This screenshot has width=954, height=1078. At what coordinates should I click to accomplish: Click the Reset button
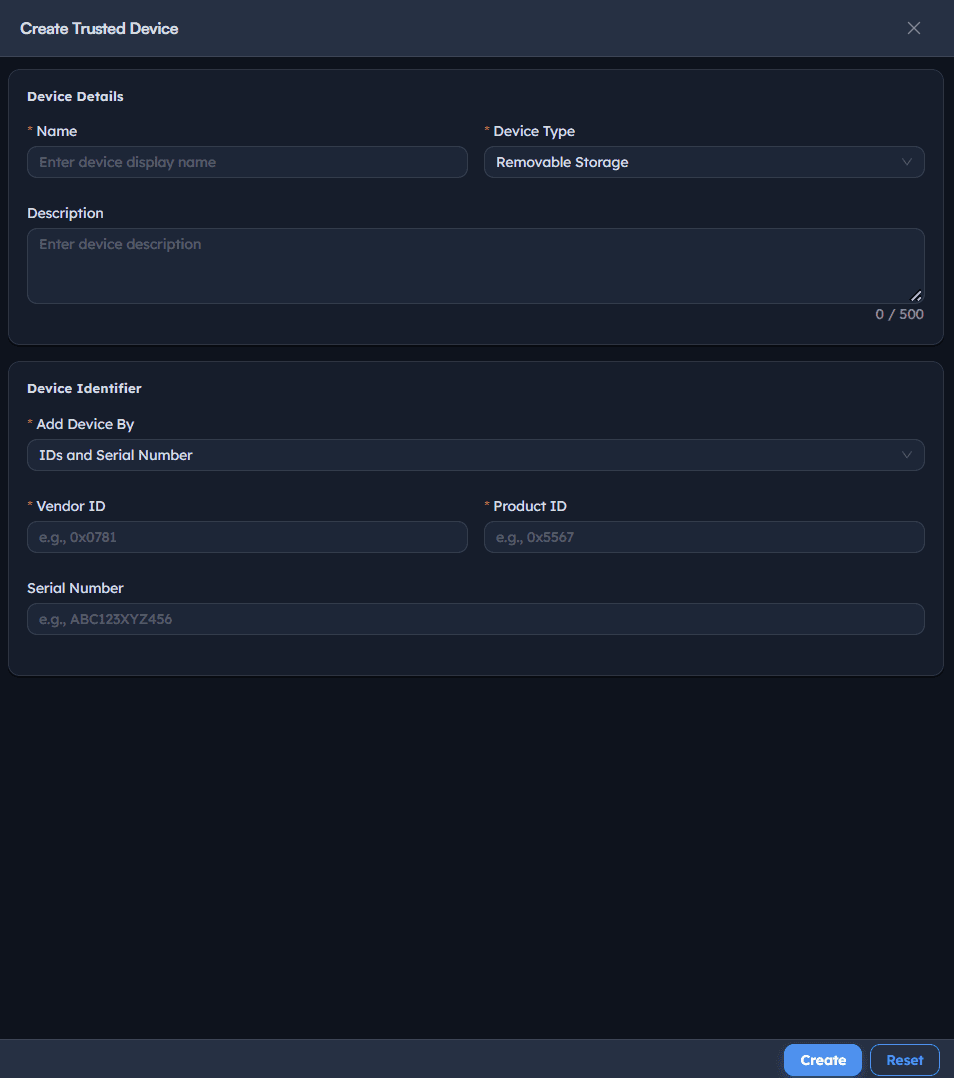tap(905, 1060)
